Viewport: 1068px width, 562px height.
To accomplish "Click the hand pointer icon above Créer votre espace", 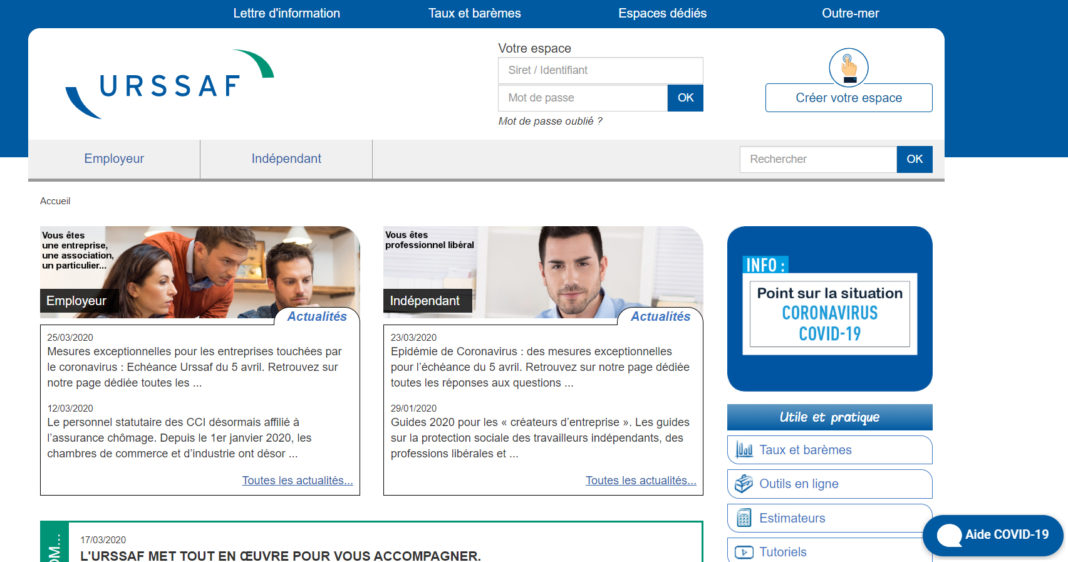I will point(848,67).
